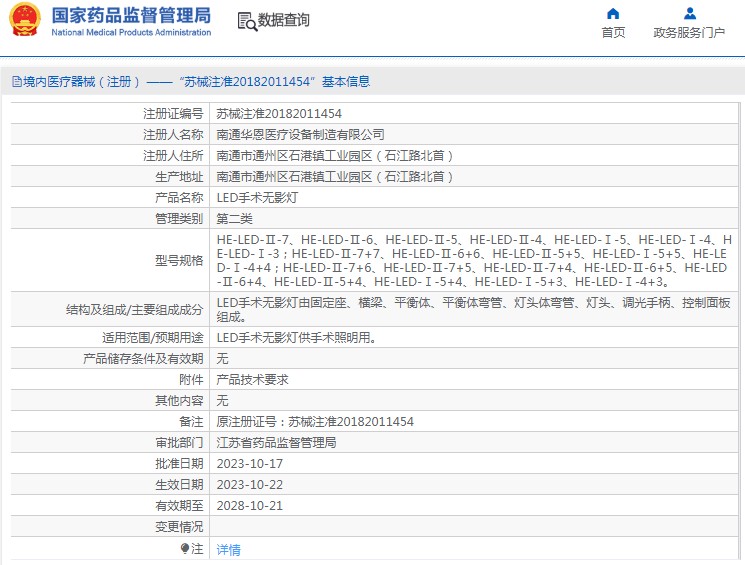The width and height of the screenshot is (745, 565).
Task: Click the lightbulb icon next to 注
Action: 184,548
